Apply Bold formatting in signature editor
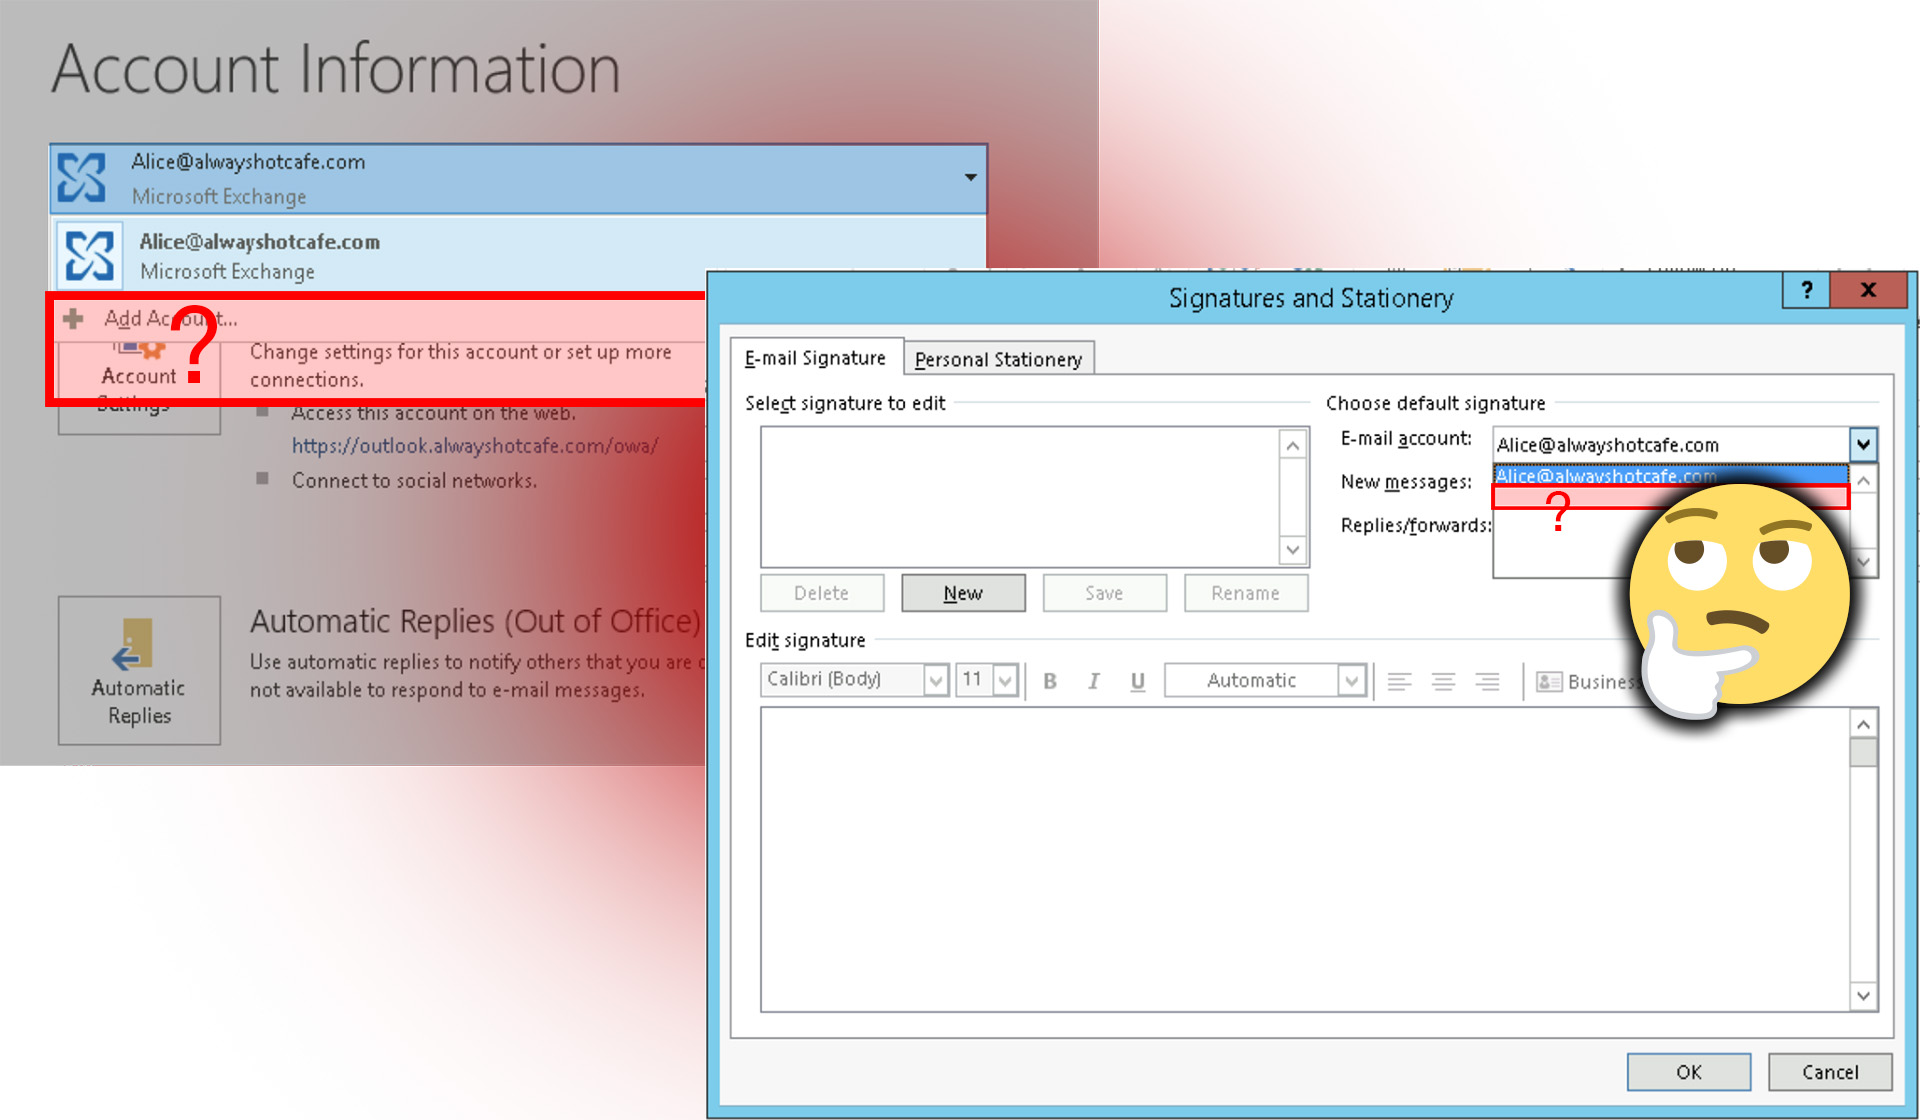This screenshot has width=1920, height=1120. (1050, 680)
